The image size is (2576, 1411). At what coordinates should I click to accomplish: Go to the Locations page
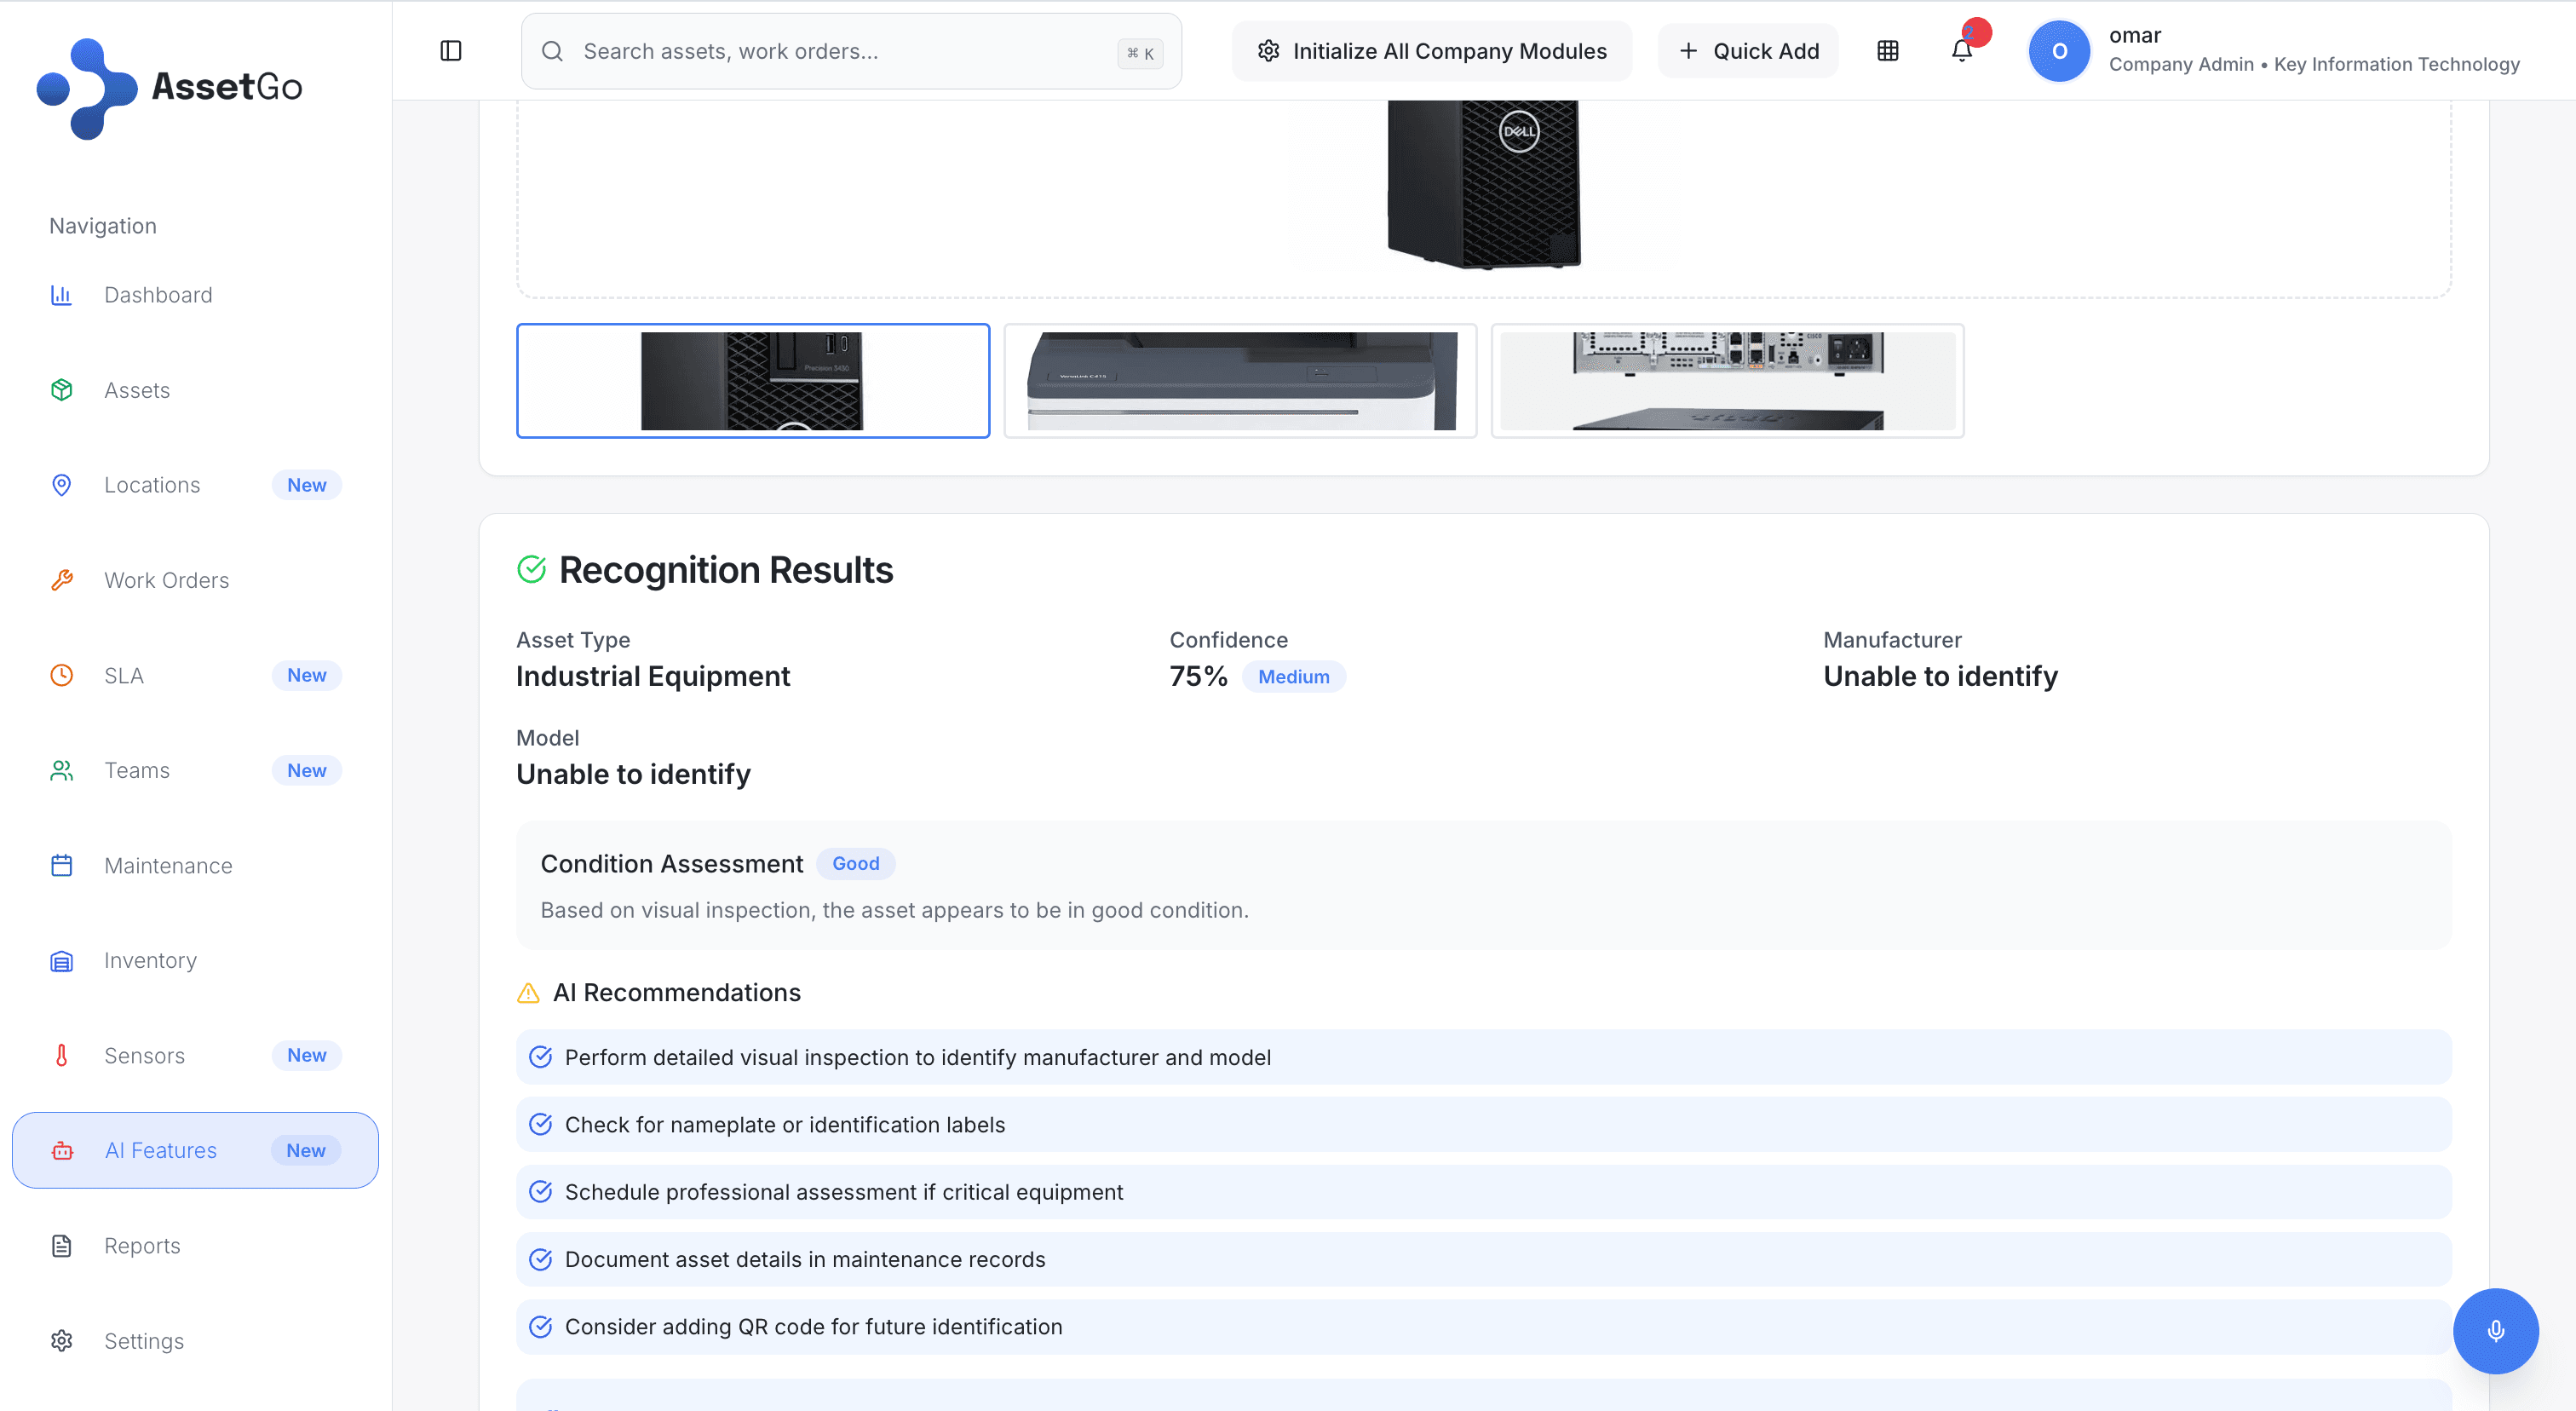coord(152,485)
